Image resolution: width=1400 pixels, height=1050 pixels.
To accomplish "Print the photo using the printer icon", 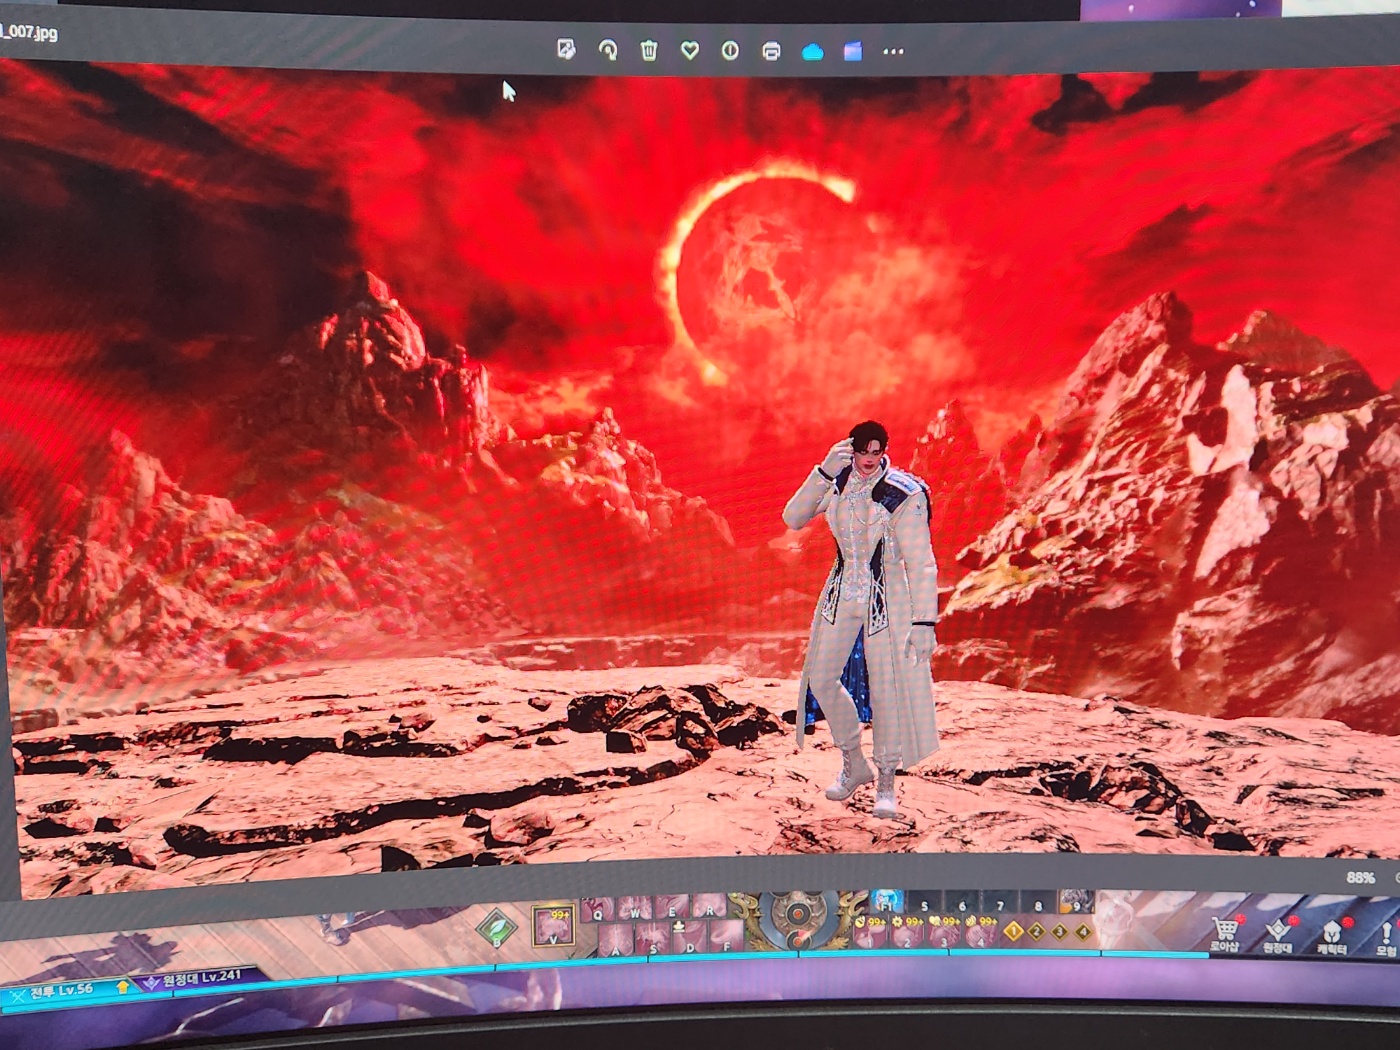I will 771,51.
